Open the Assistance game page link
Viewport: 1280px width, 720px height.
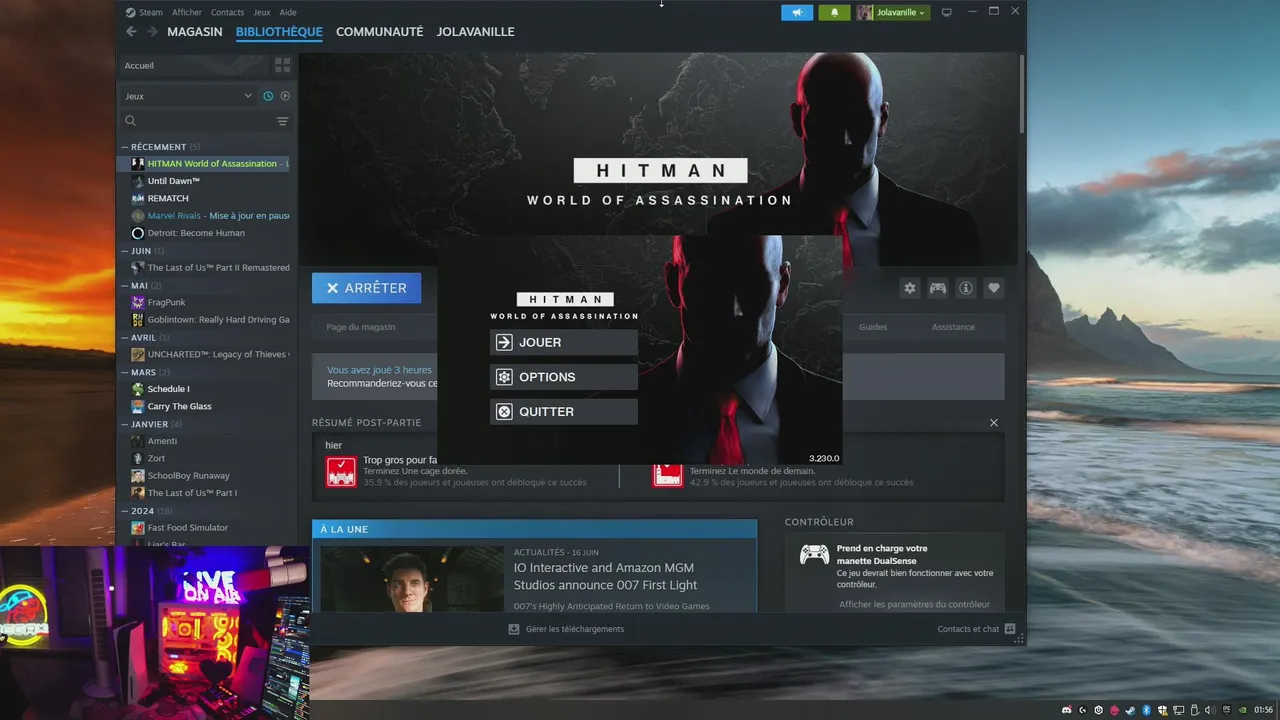[953, 327]
